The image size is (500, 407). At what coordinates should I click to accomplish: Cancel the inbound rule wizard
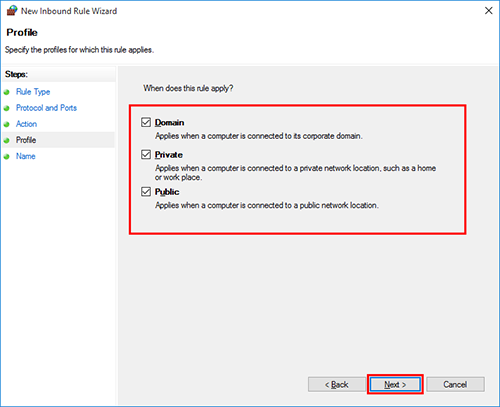coord(455,384)
